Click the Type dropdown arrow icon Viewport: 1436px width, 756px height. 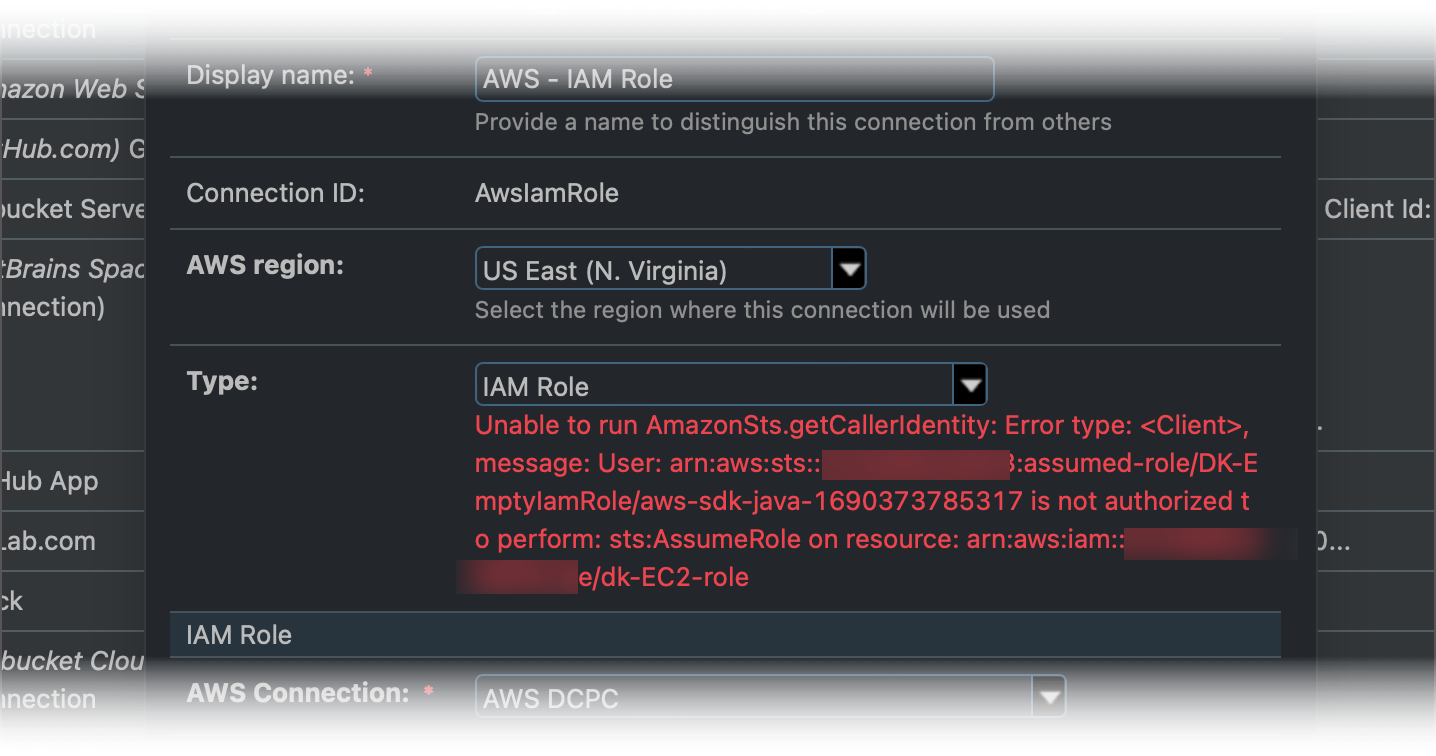click(968, 384)
